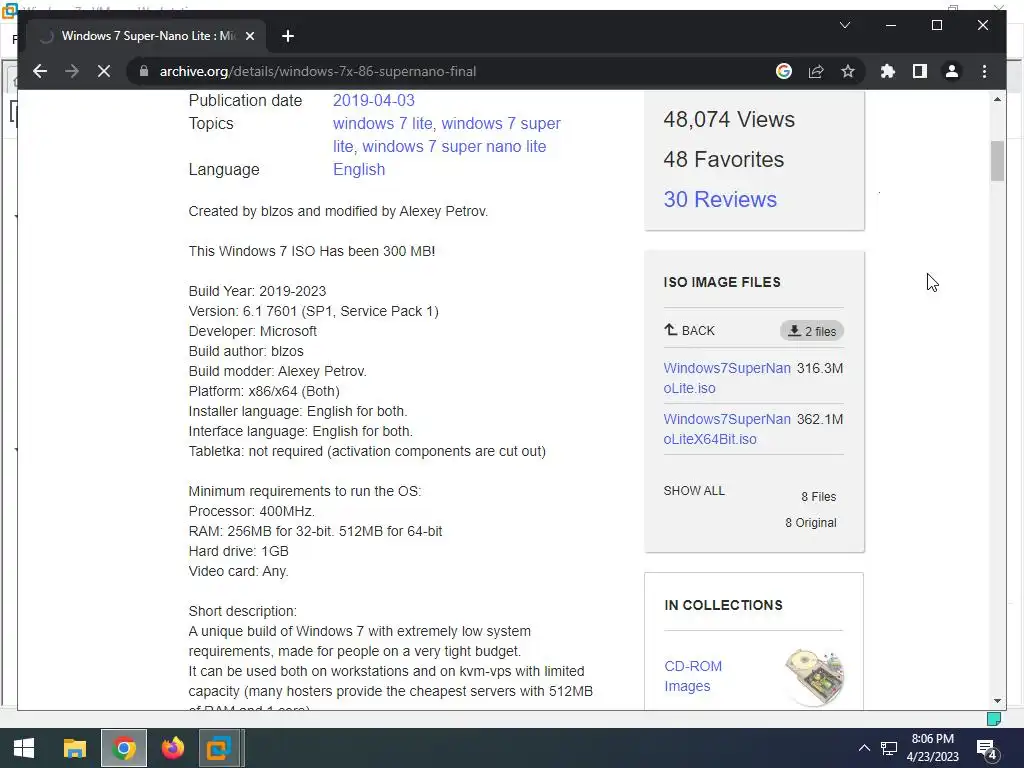Click the 48,074 Views text

coord(729,120)
